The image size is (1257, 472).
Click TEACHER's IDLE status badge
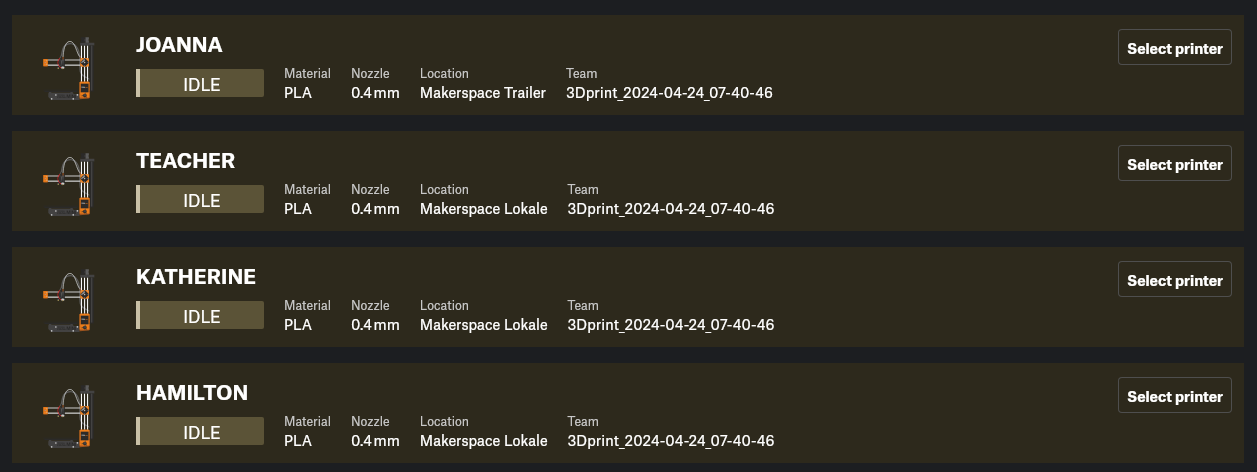(x=201, y=200)
